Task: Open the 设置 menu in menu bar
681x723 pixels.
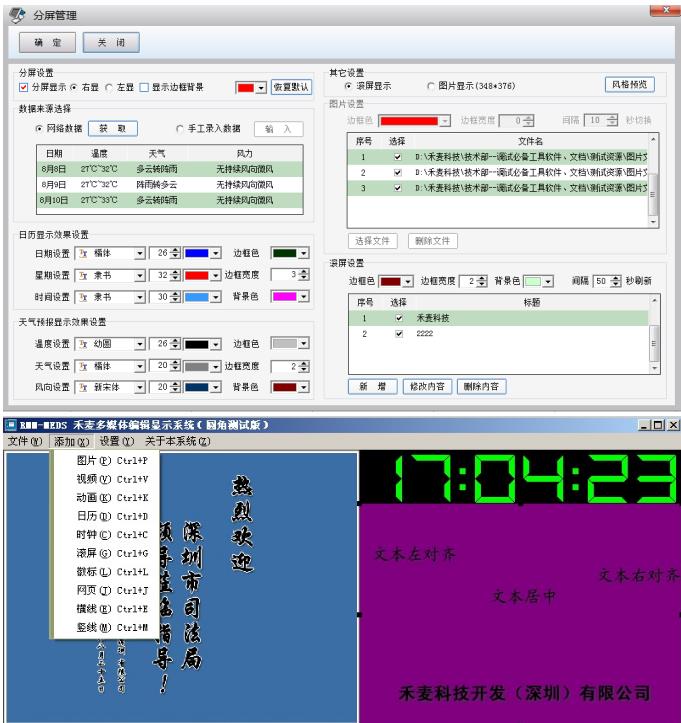Action: (x=116, y=441)
